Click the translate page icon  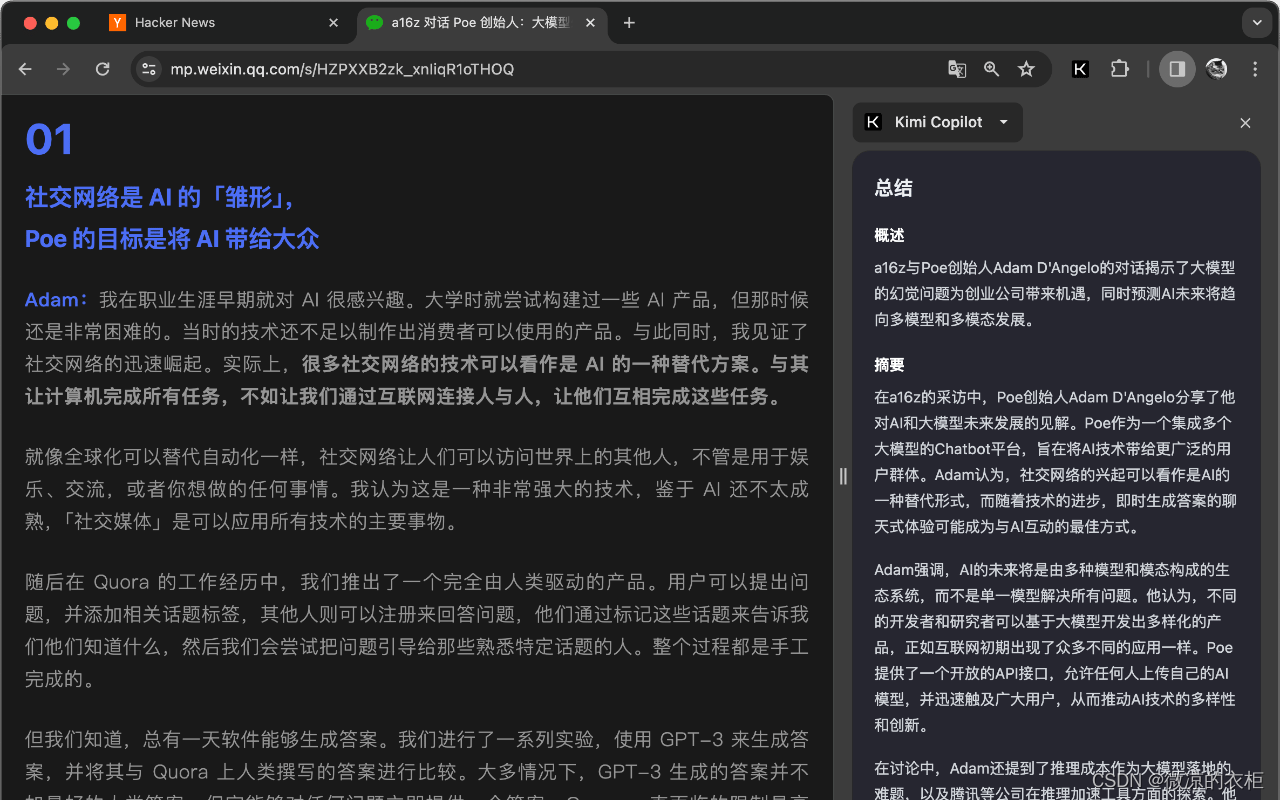pyautogui.click(x=957, y=69)
